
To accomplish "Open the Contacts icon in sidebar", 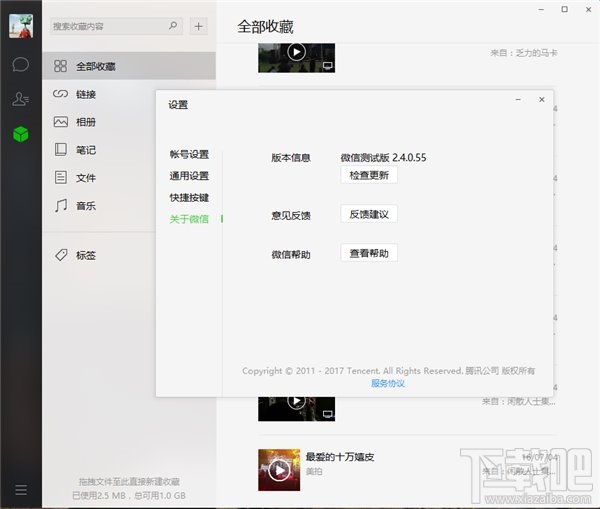I will point(21,99).
